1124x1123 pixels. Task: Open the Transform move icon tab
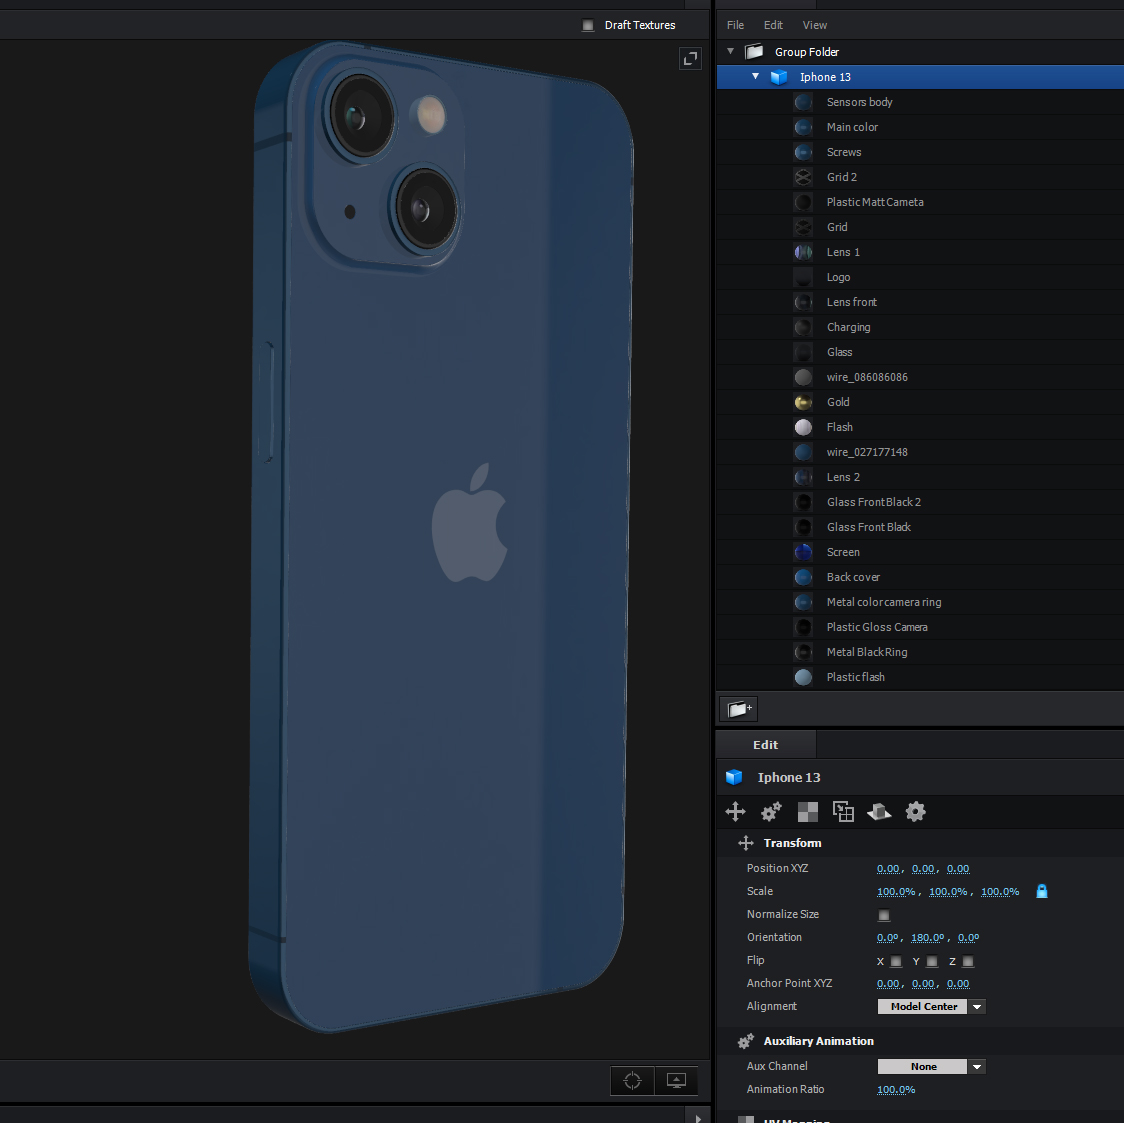735,812
